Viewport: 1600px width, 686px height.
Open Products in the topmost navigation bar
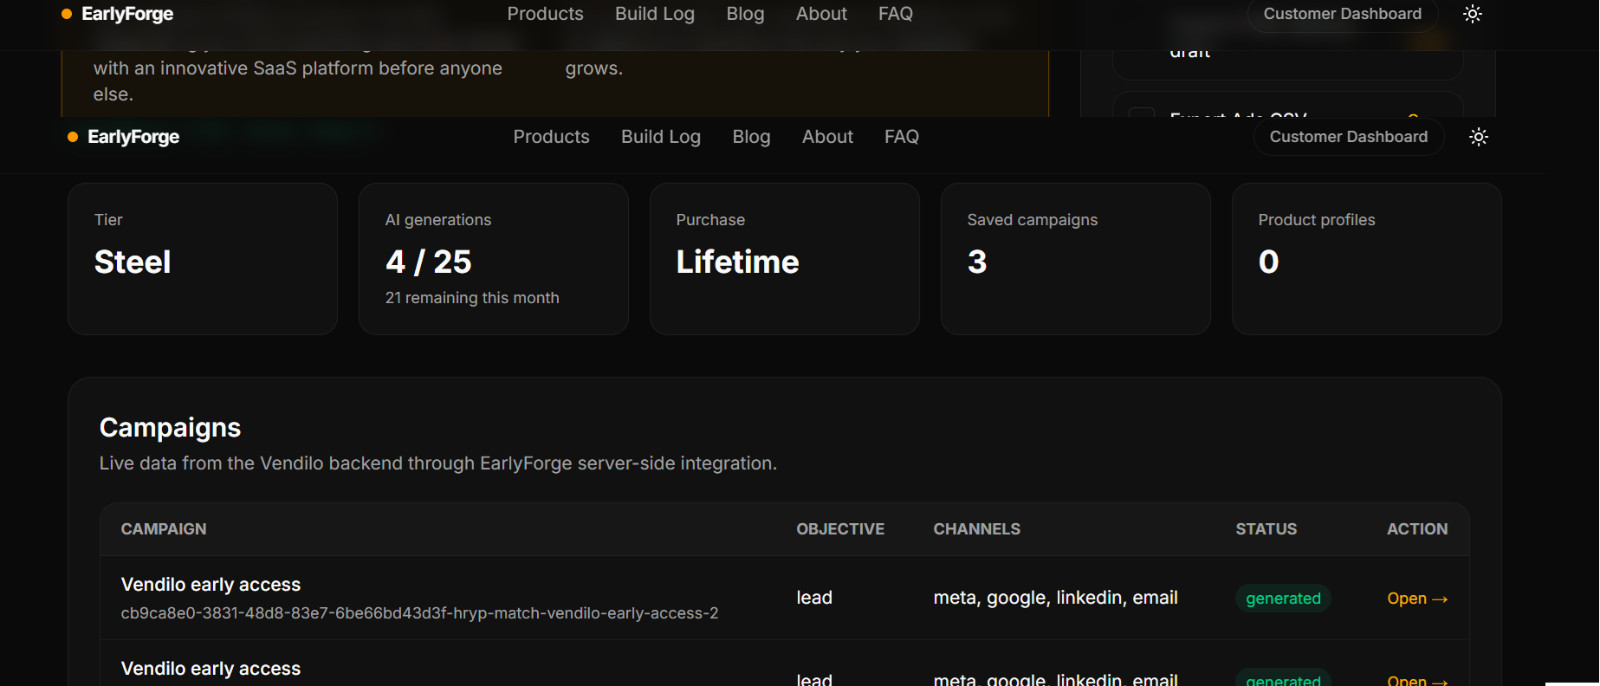545,14
